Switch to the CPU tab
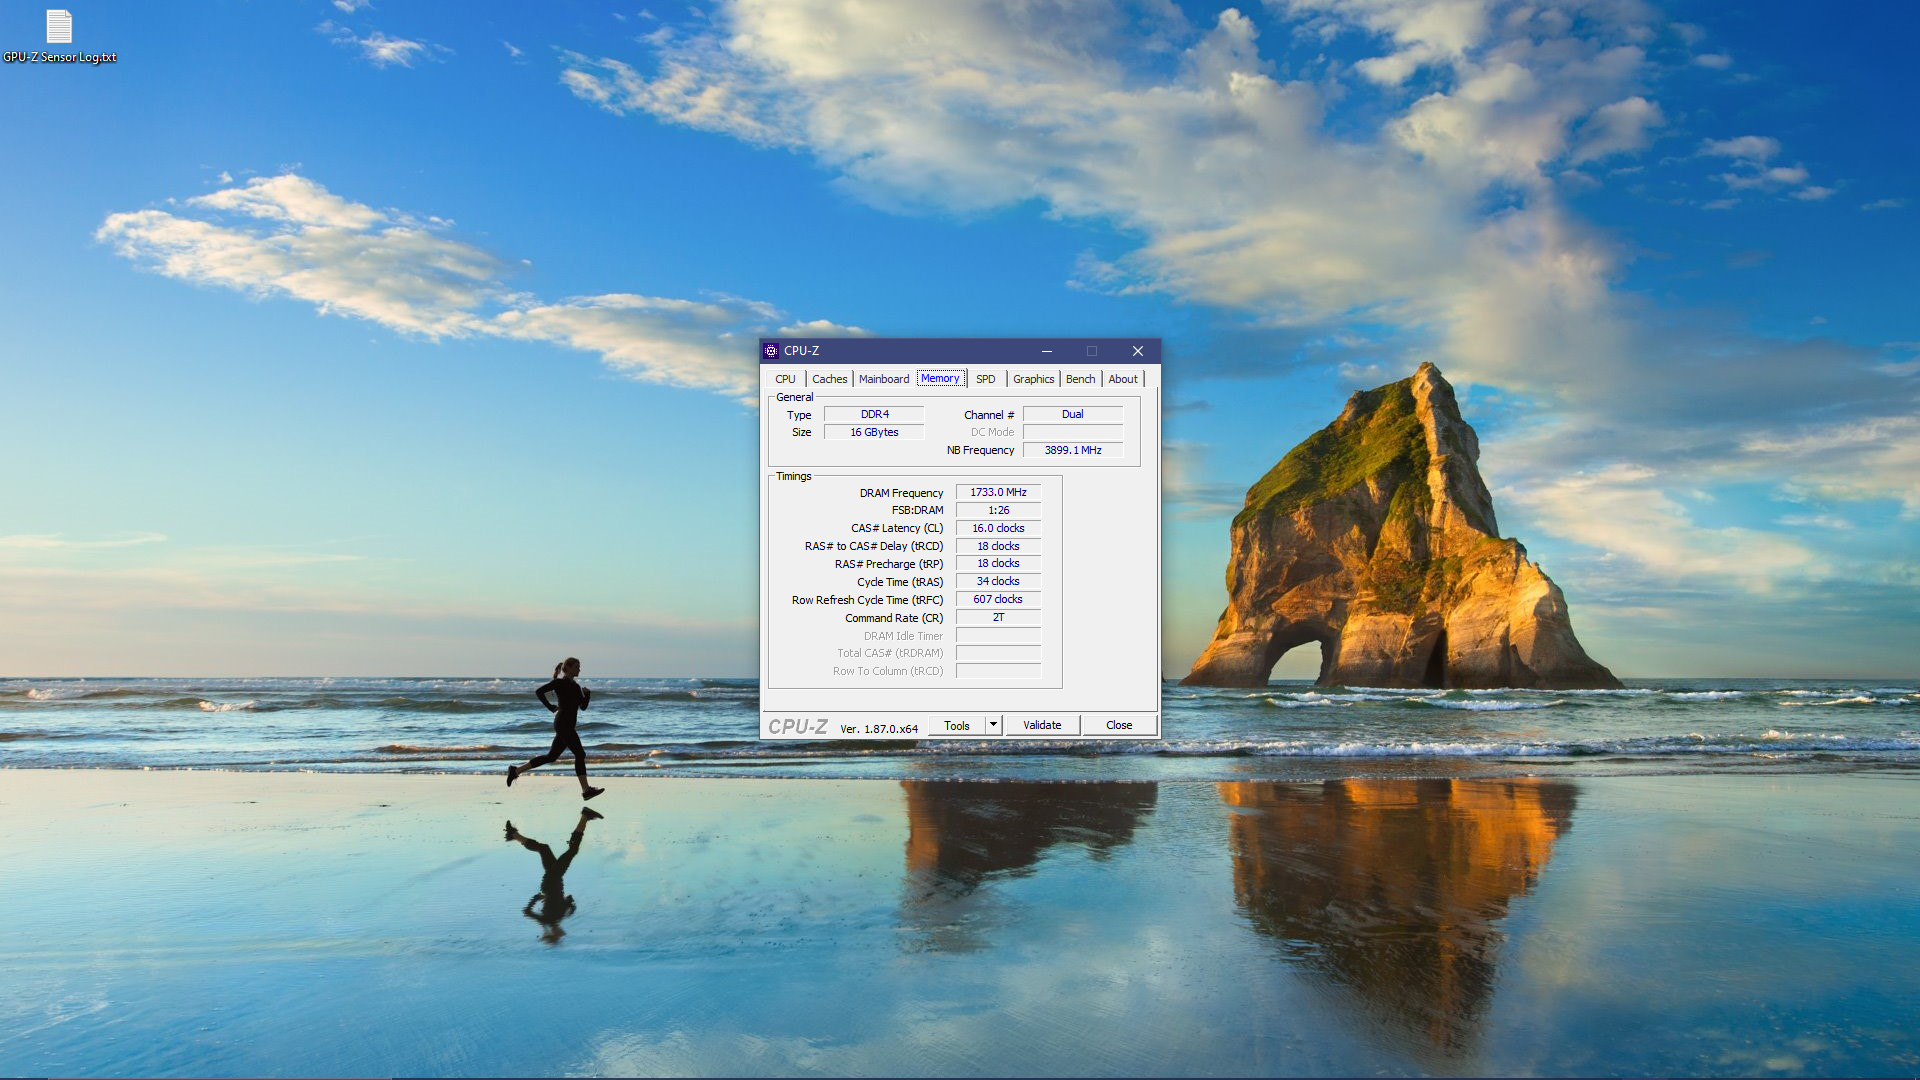 pos(785,379)
